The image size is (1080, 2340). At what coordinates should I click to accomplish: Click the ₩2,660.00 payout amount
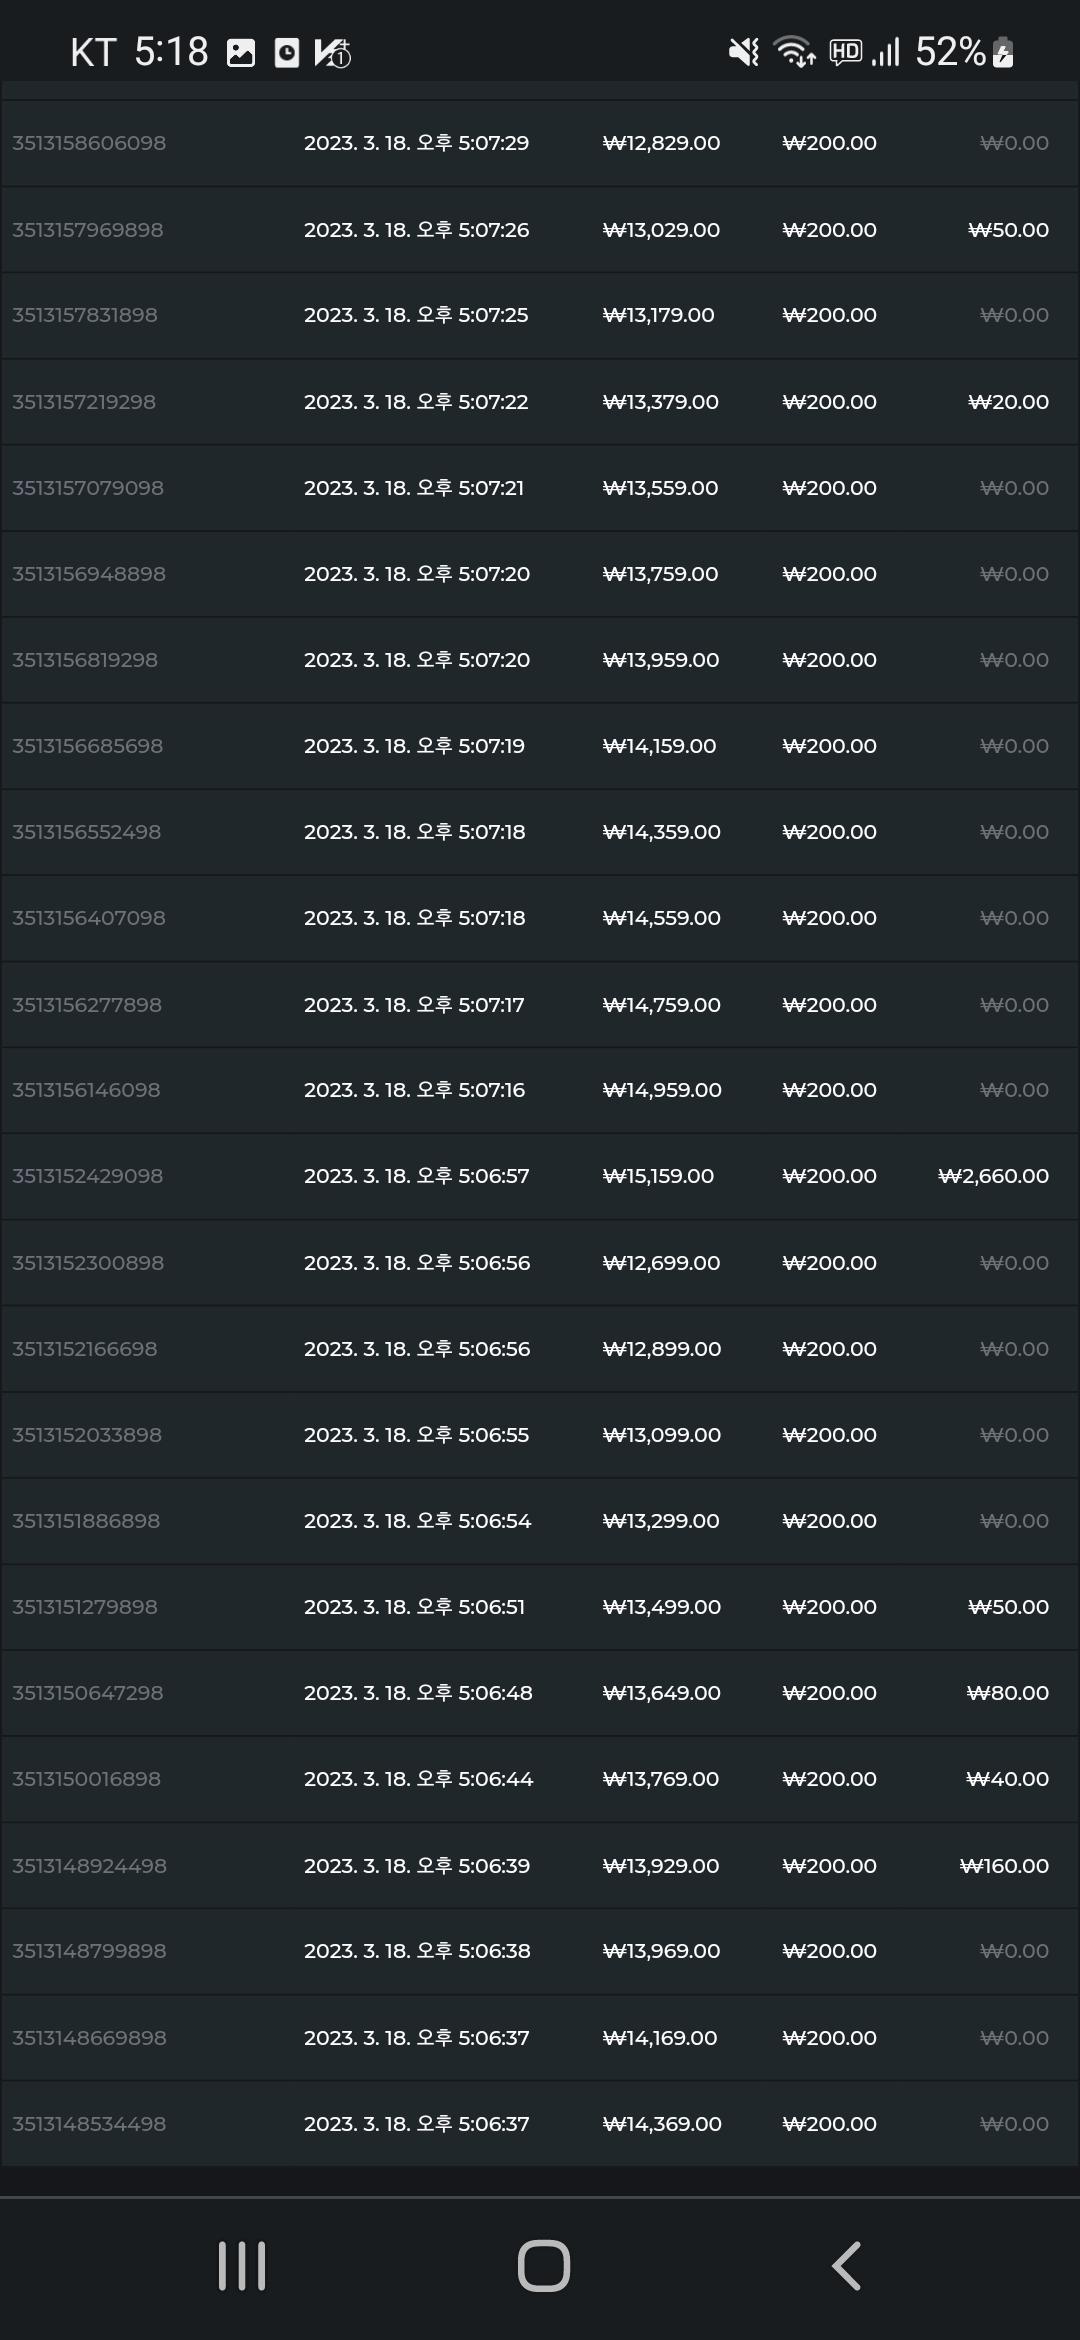[x=993, y=1176]
